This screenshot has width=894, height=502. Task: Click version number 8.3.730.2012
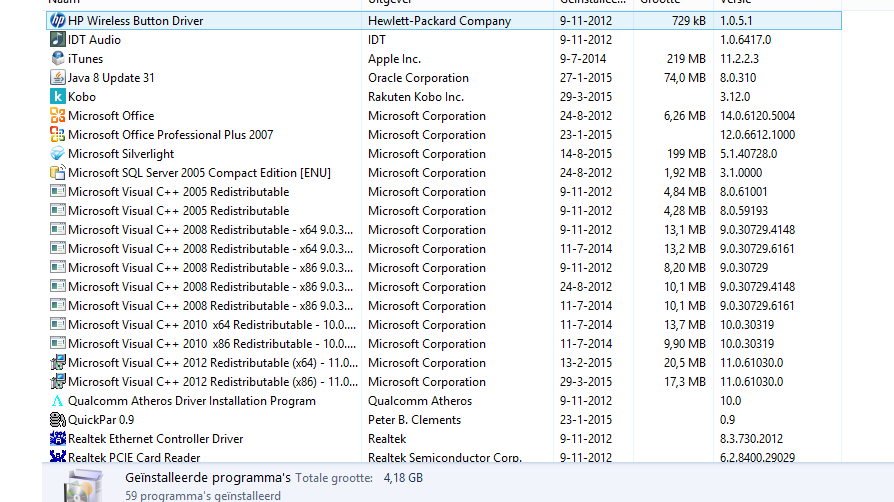coord(751,439)
